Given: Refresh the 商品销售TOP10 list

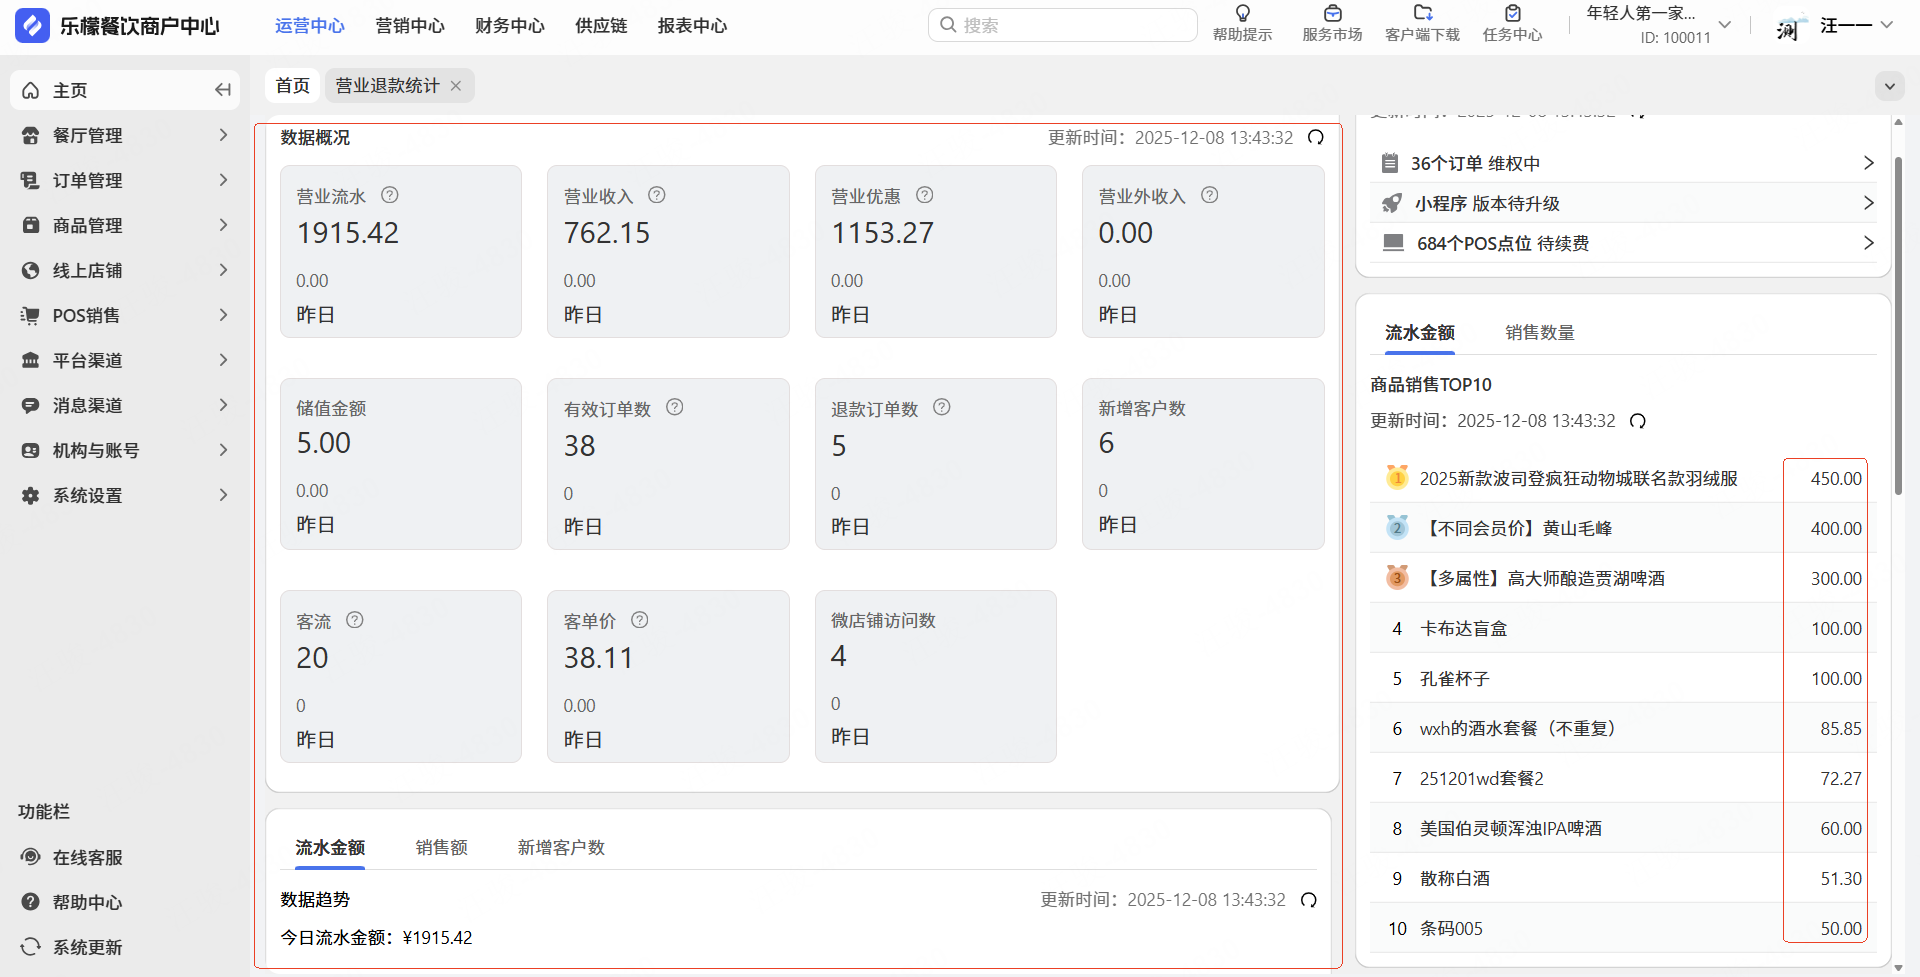Looking at the screenshot, I should pos(1638,421).
